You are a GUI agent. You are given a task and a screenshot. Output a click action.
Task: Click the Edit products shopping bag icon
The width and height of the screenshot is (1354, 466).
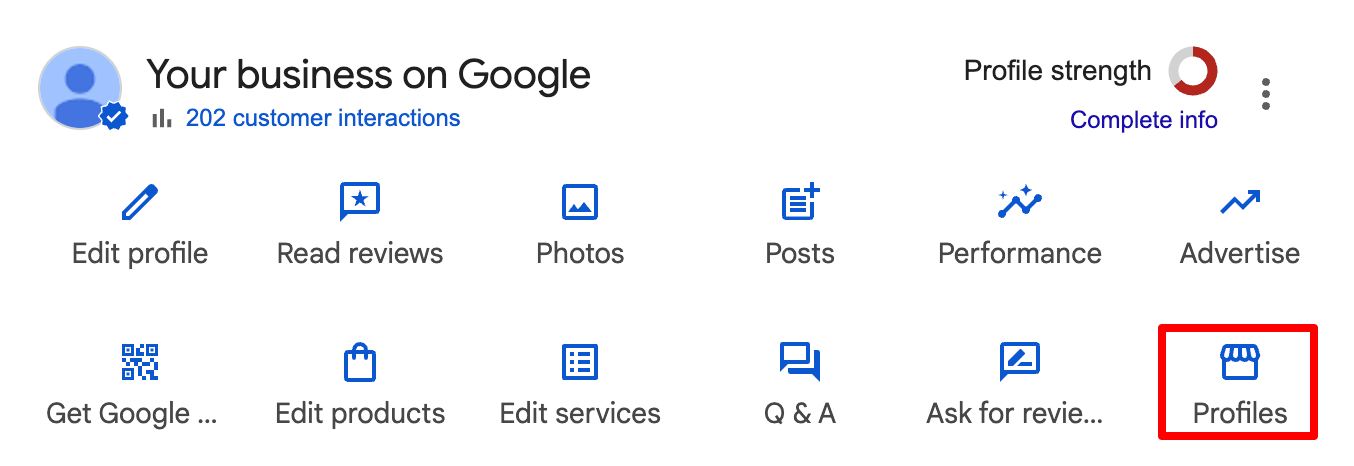click(360, 362)
